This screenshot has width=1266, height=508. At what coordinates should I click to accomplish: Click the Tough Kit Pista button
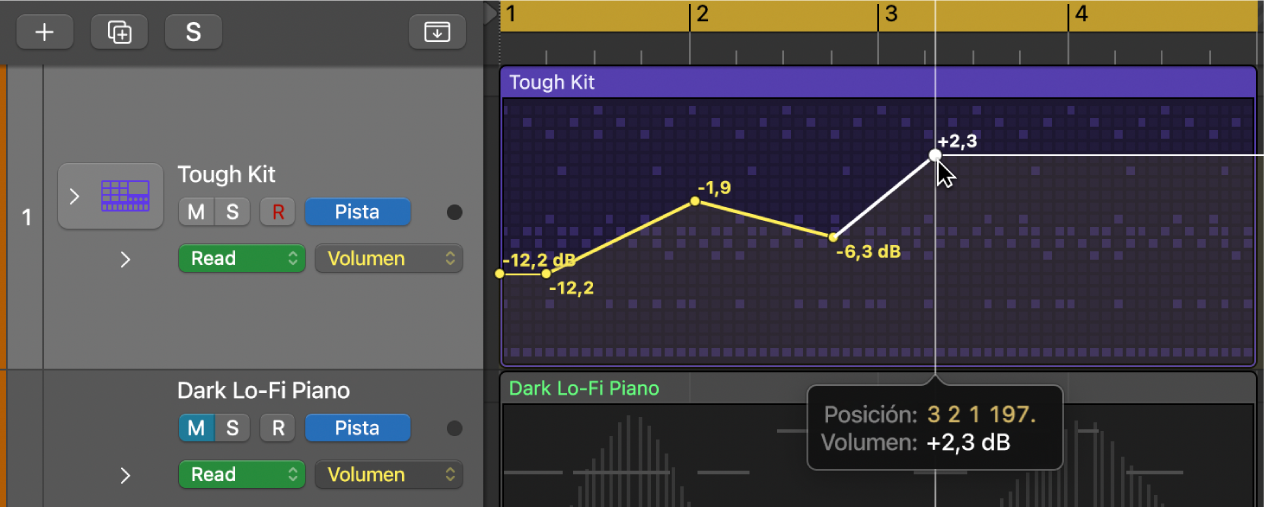(x=357, y=212)
